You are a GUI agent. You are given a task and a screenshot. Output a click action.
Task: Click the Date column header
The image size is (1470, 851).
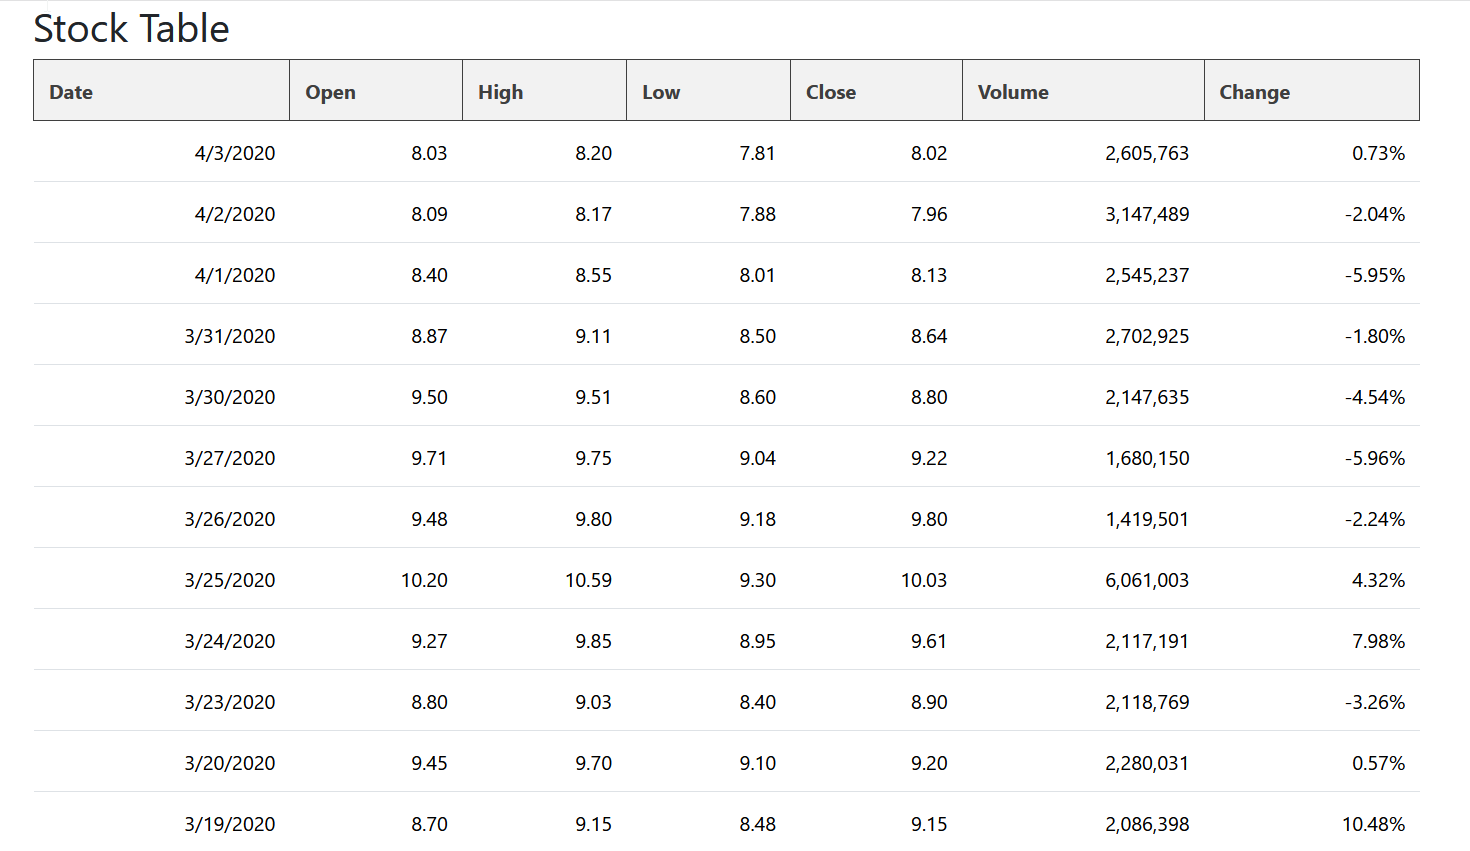71,92
